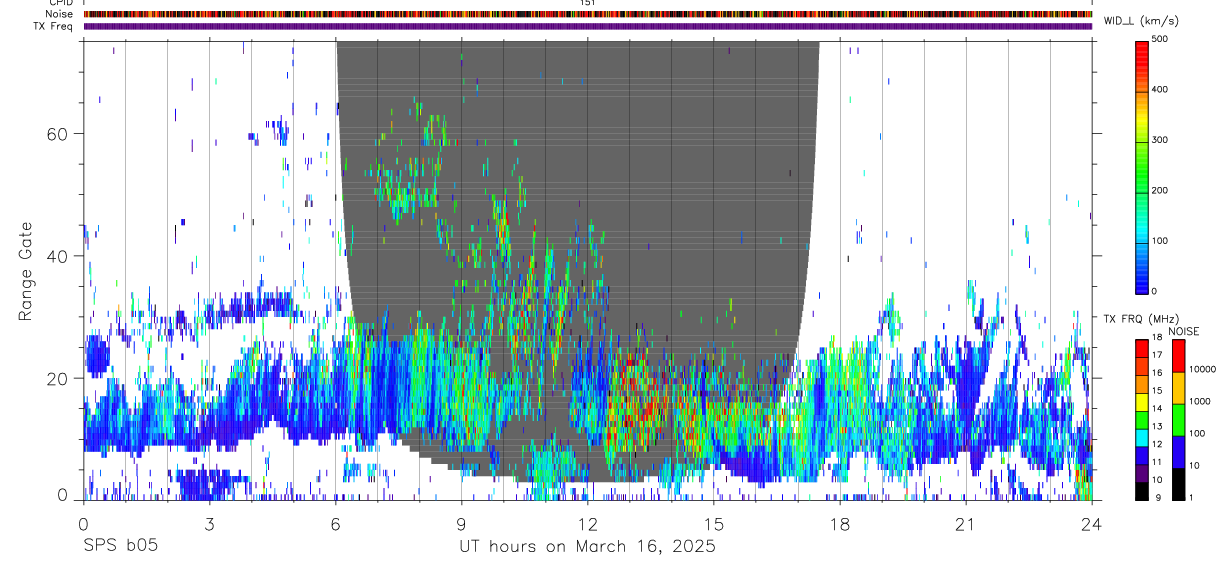Click width colorbar label 300
Screen dimensions: 1228x567
1161,140
